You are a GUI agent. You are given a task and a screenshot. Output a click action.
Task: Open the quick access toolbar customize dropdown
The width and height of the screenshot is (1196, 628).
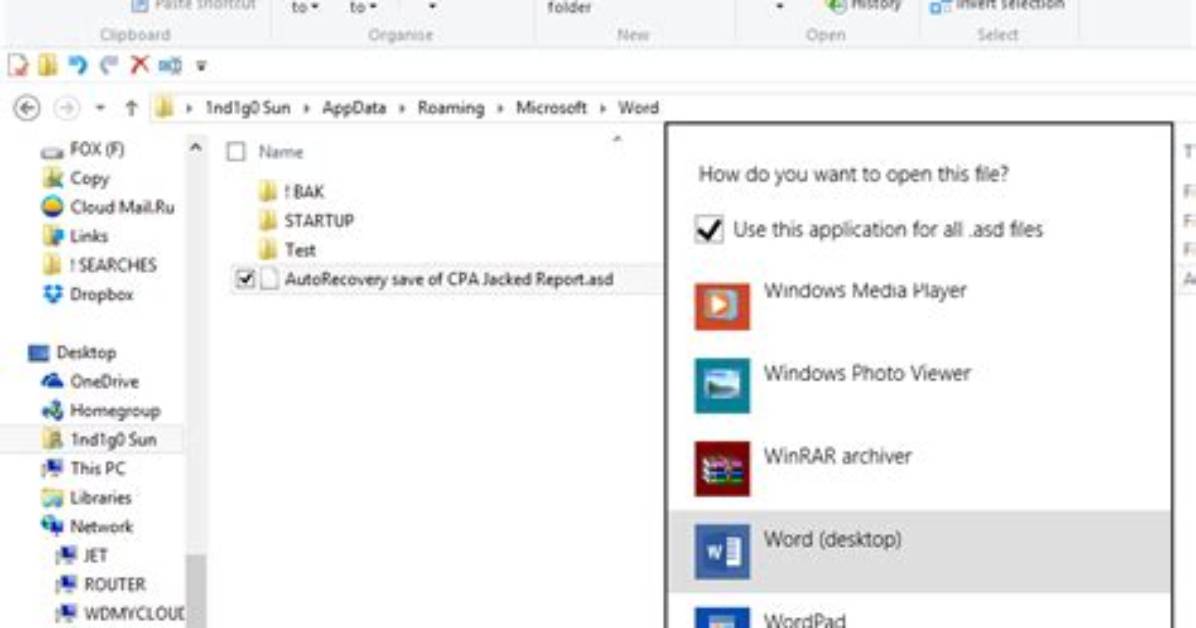click(x=201, y=66)
